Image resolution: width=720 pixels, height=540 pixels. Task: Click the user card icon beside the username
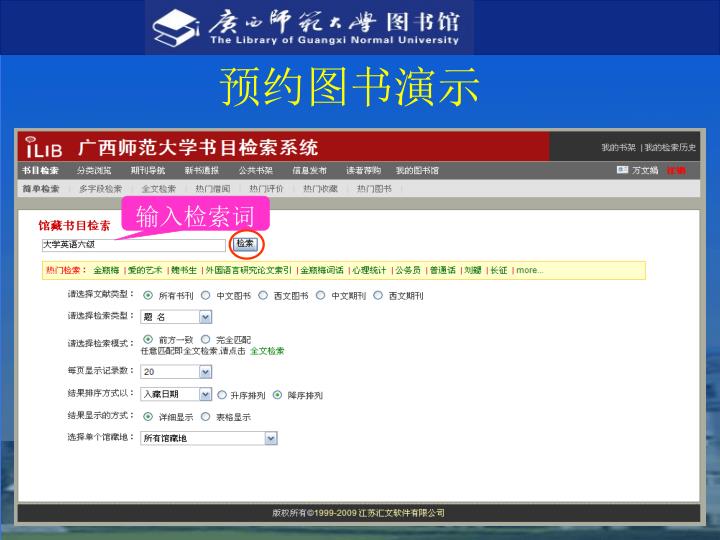point(622,170)
